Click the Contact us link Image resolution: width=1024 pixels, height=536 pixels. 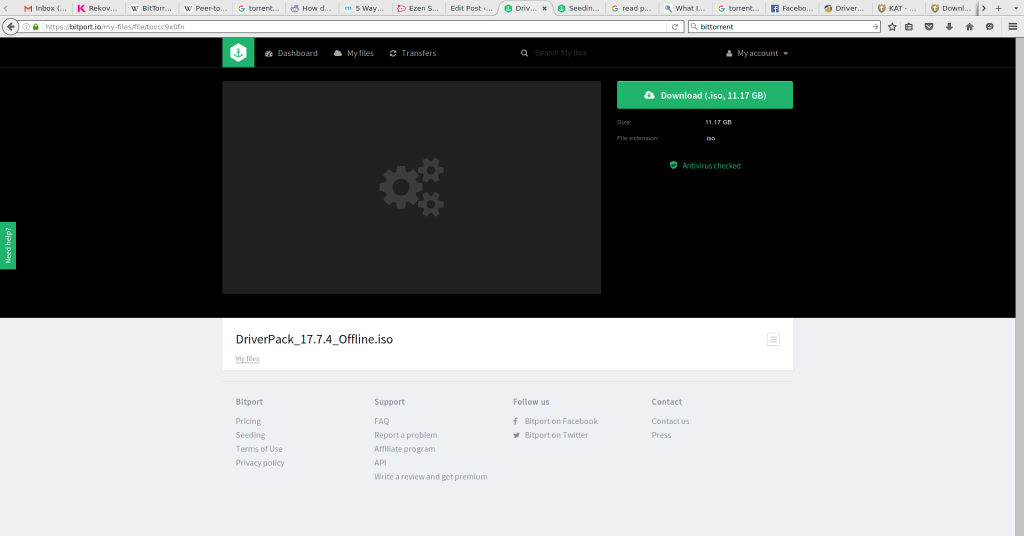pos(670,421)
